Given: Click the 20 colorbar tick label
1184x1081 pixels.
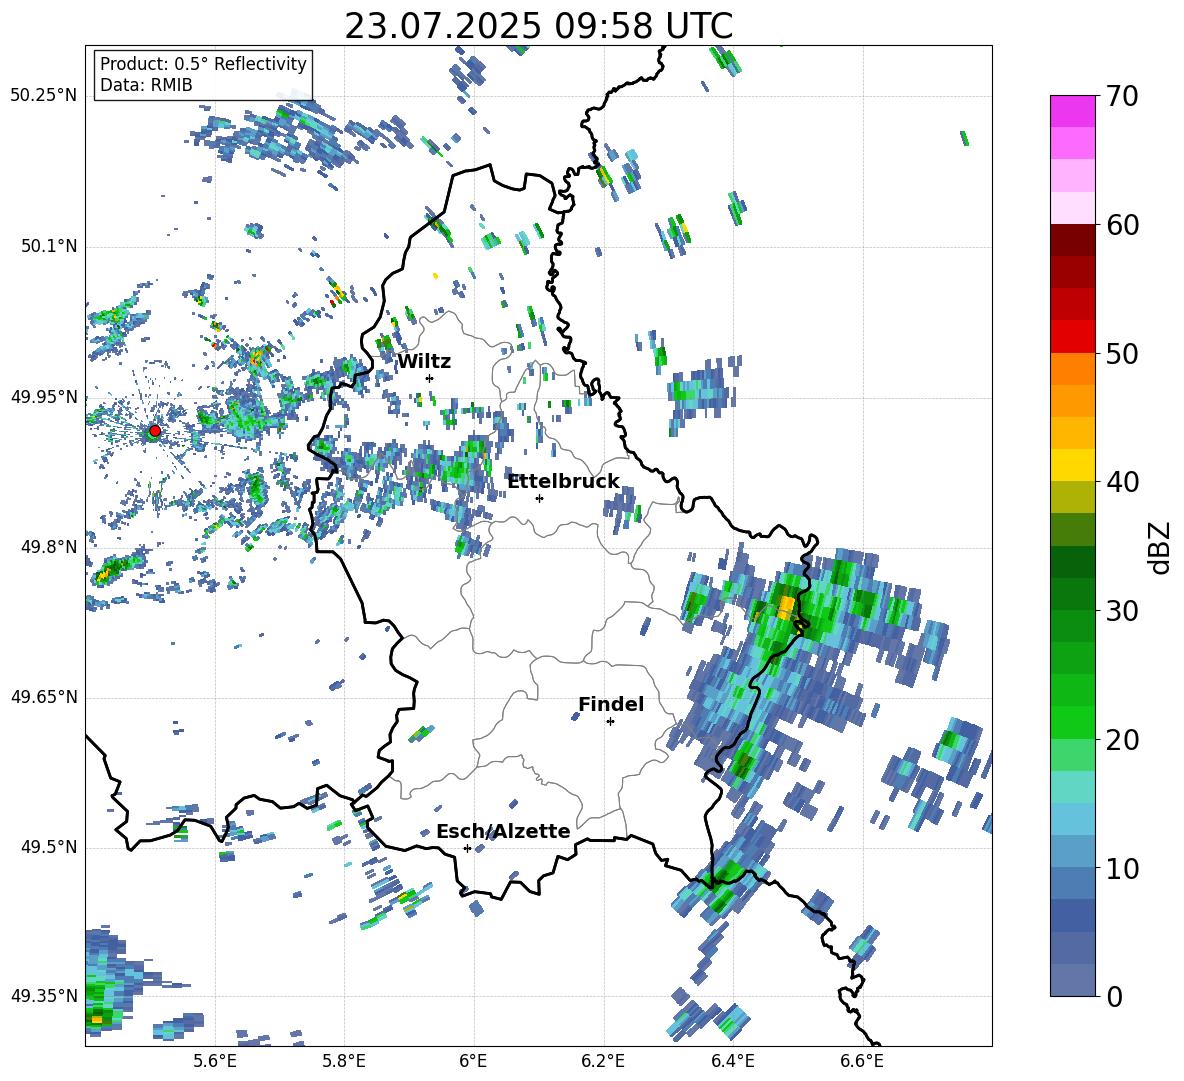Looking at the screenshot, I should 1121,740.
